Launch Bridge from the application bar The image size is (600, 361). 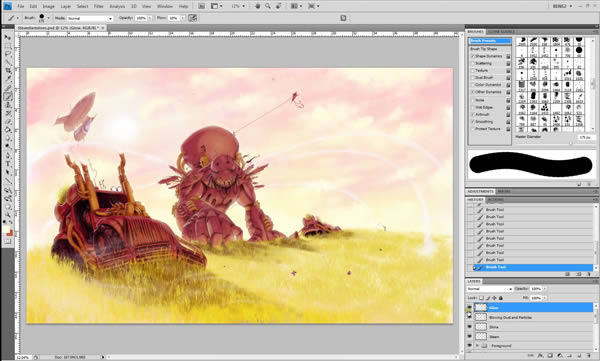click(x=201, y=6)
